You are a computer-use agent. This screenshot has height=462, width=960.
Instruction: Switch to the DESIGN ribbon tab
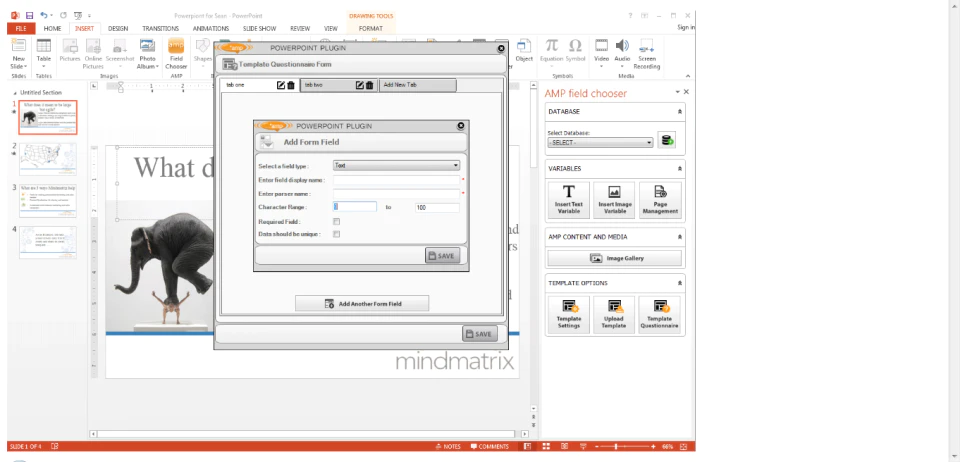118,28
